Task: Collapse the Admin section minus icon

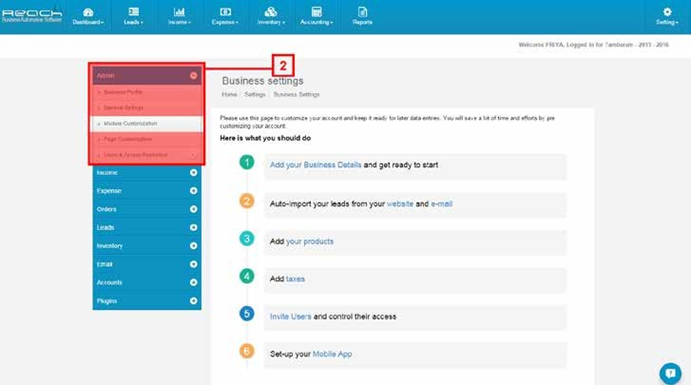Action: click(x=193, y=76)
